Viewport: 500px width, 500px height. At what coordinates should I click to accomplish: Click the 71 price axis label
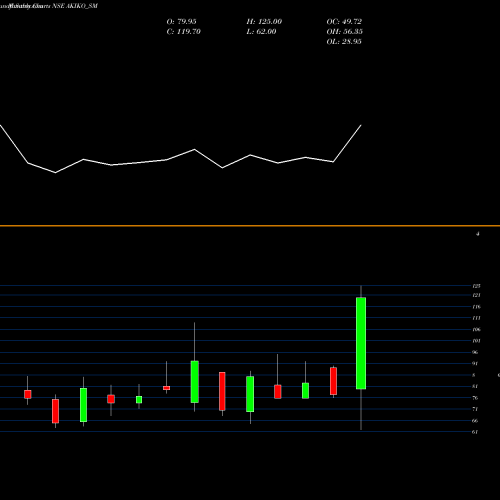pyautogui.click(x=475, y=409)
